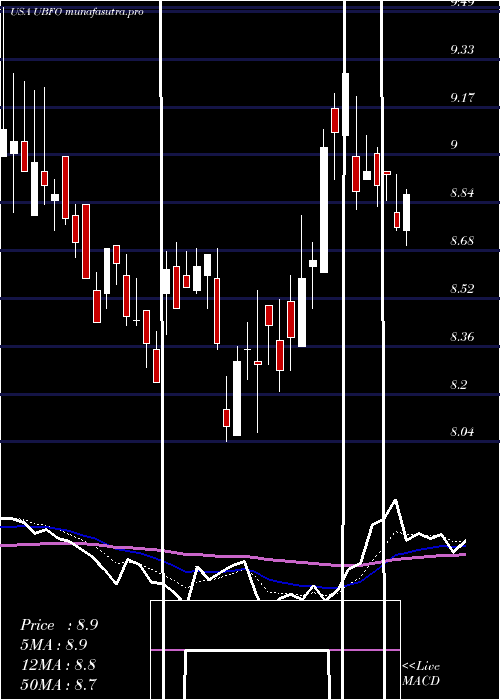Click the 9.33 price axis label
Image resolution: width=500 pixels, height=700 pixels.
[x=462, y=50]
